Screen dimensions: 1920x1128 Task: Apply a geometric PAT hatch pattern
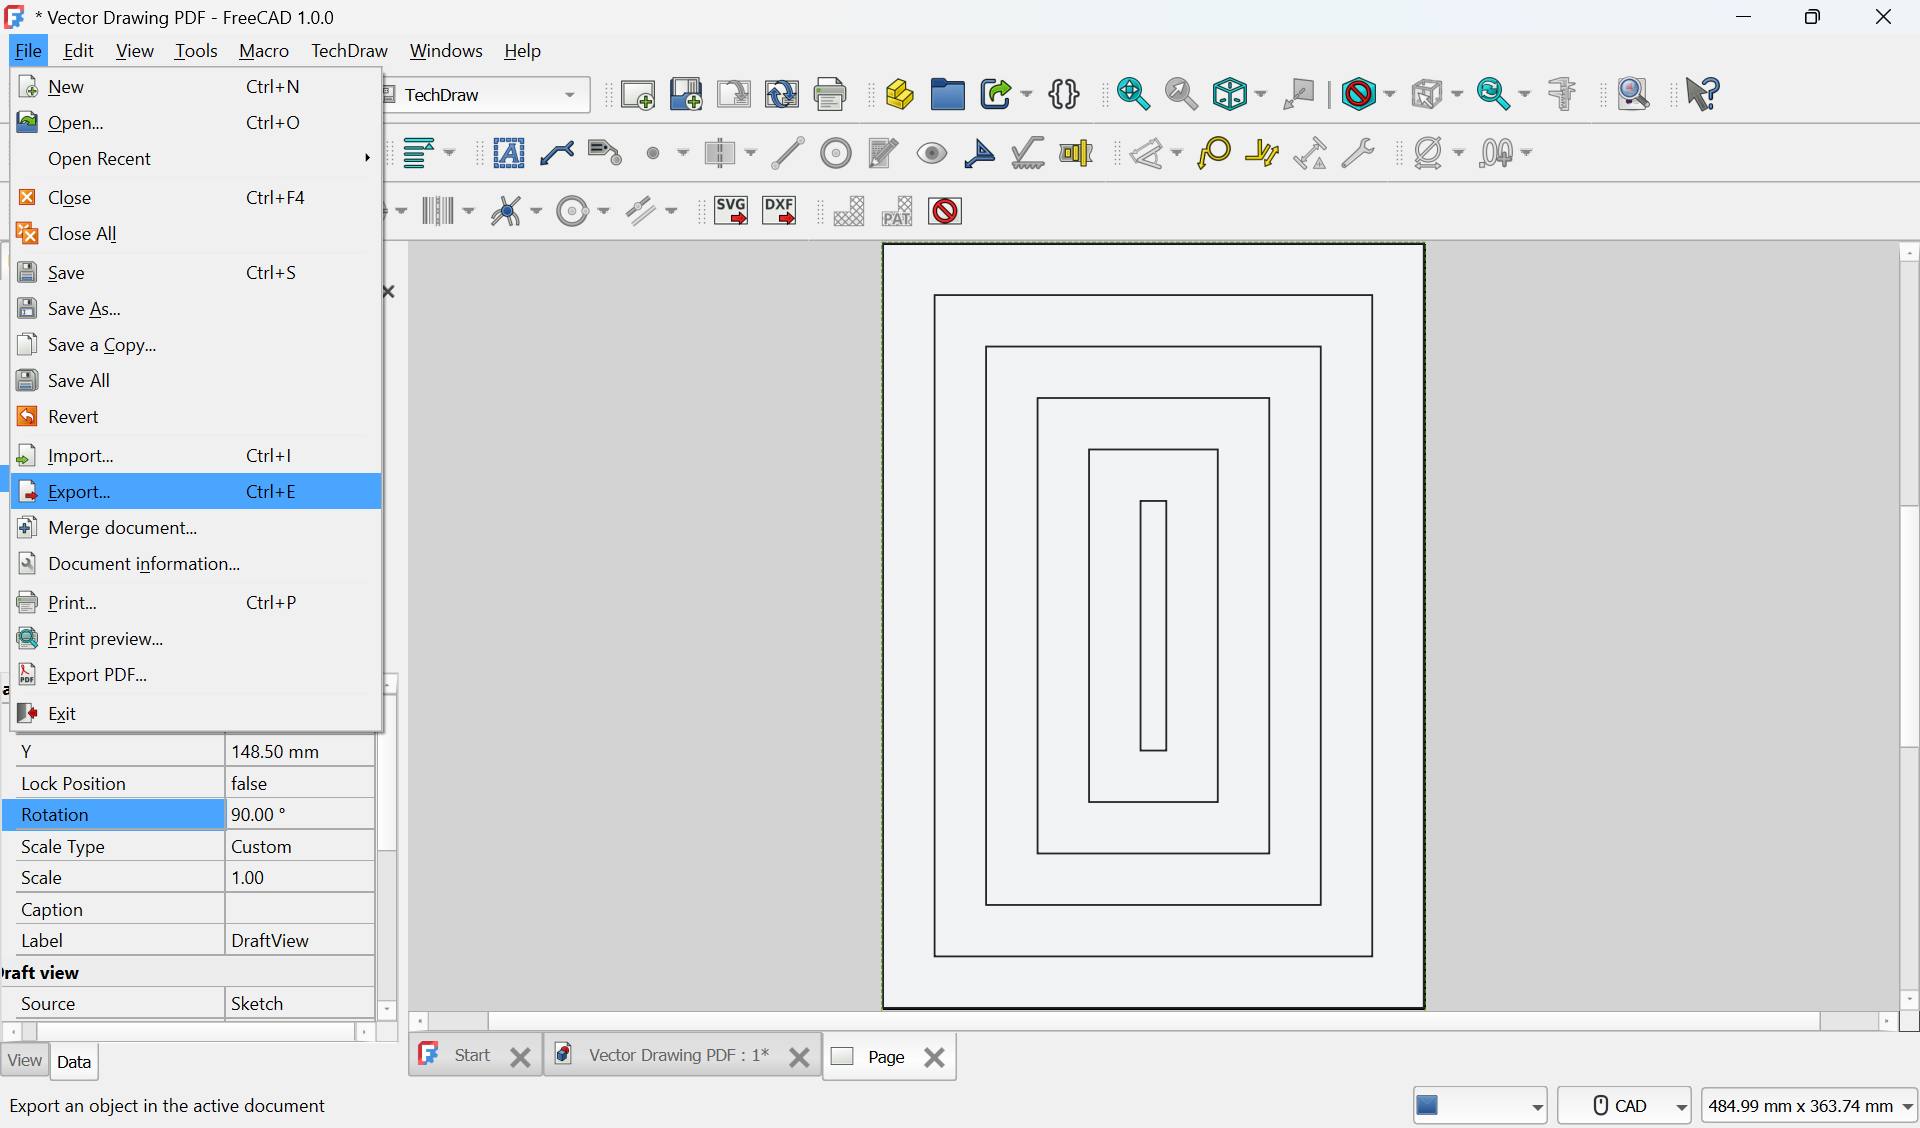click(x=897, y=211)
